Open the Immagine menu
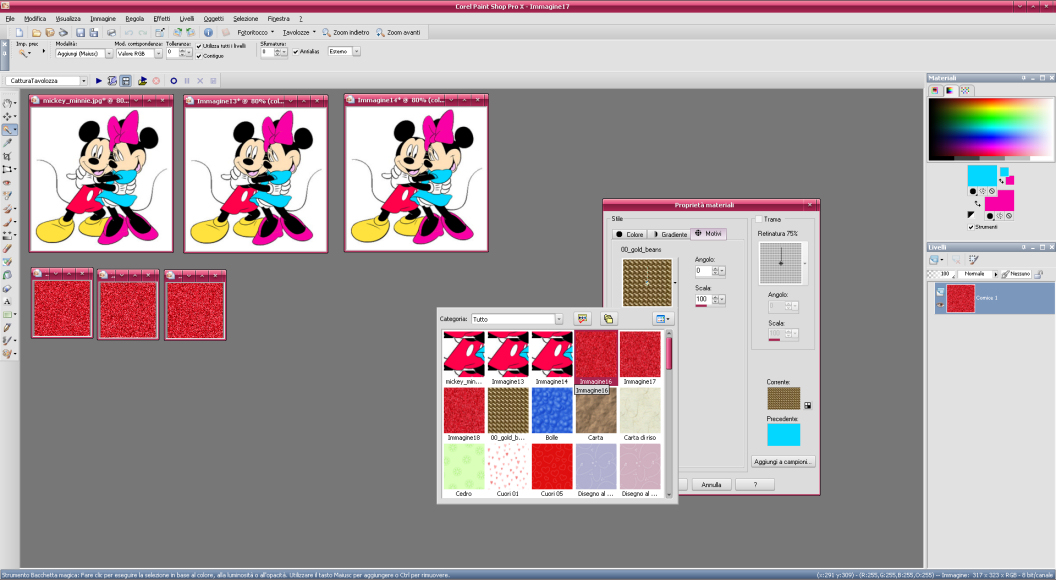 [x=103, y=19]
